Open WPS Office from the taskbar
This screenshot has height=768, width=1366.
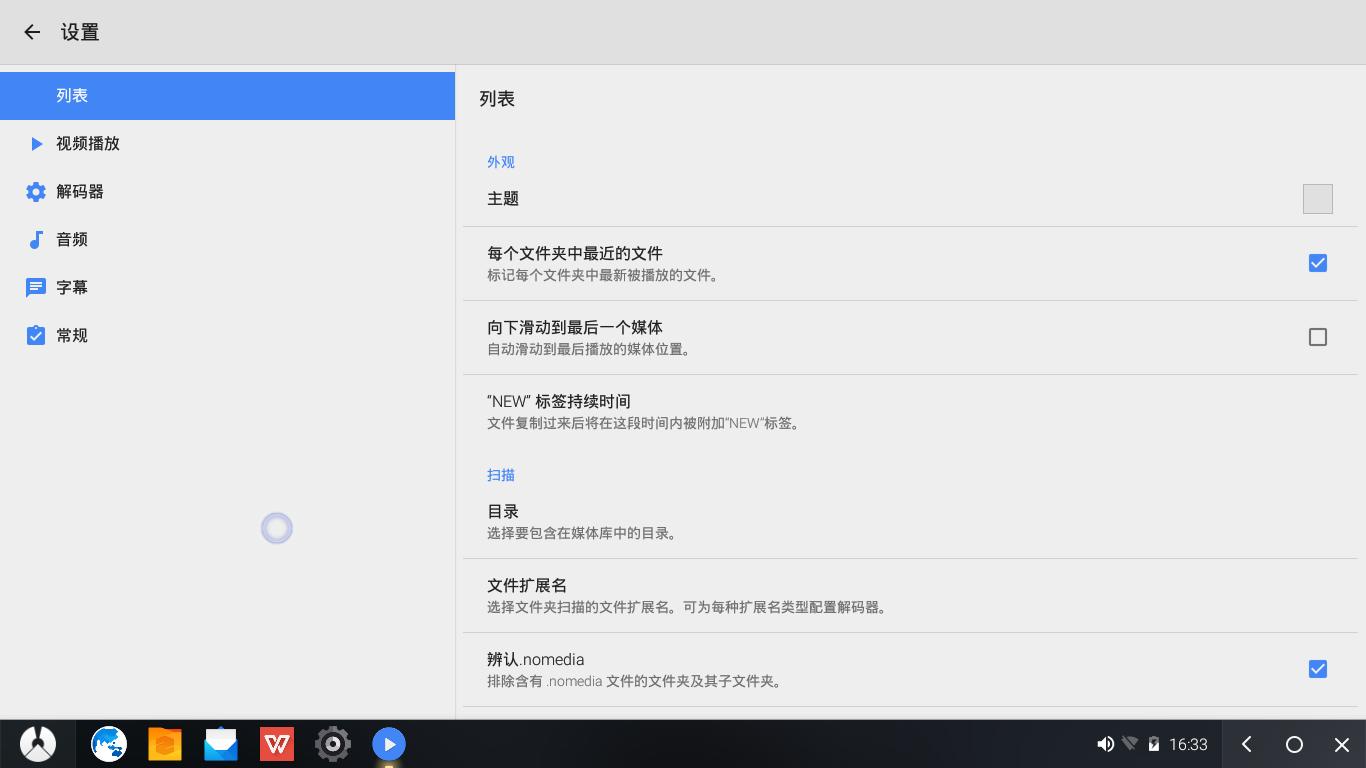(x=277, y=744)
